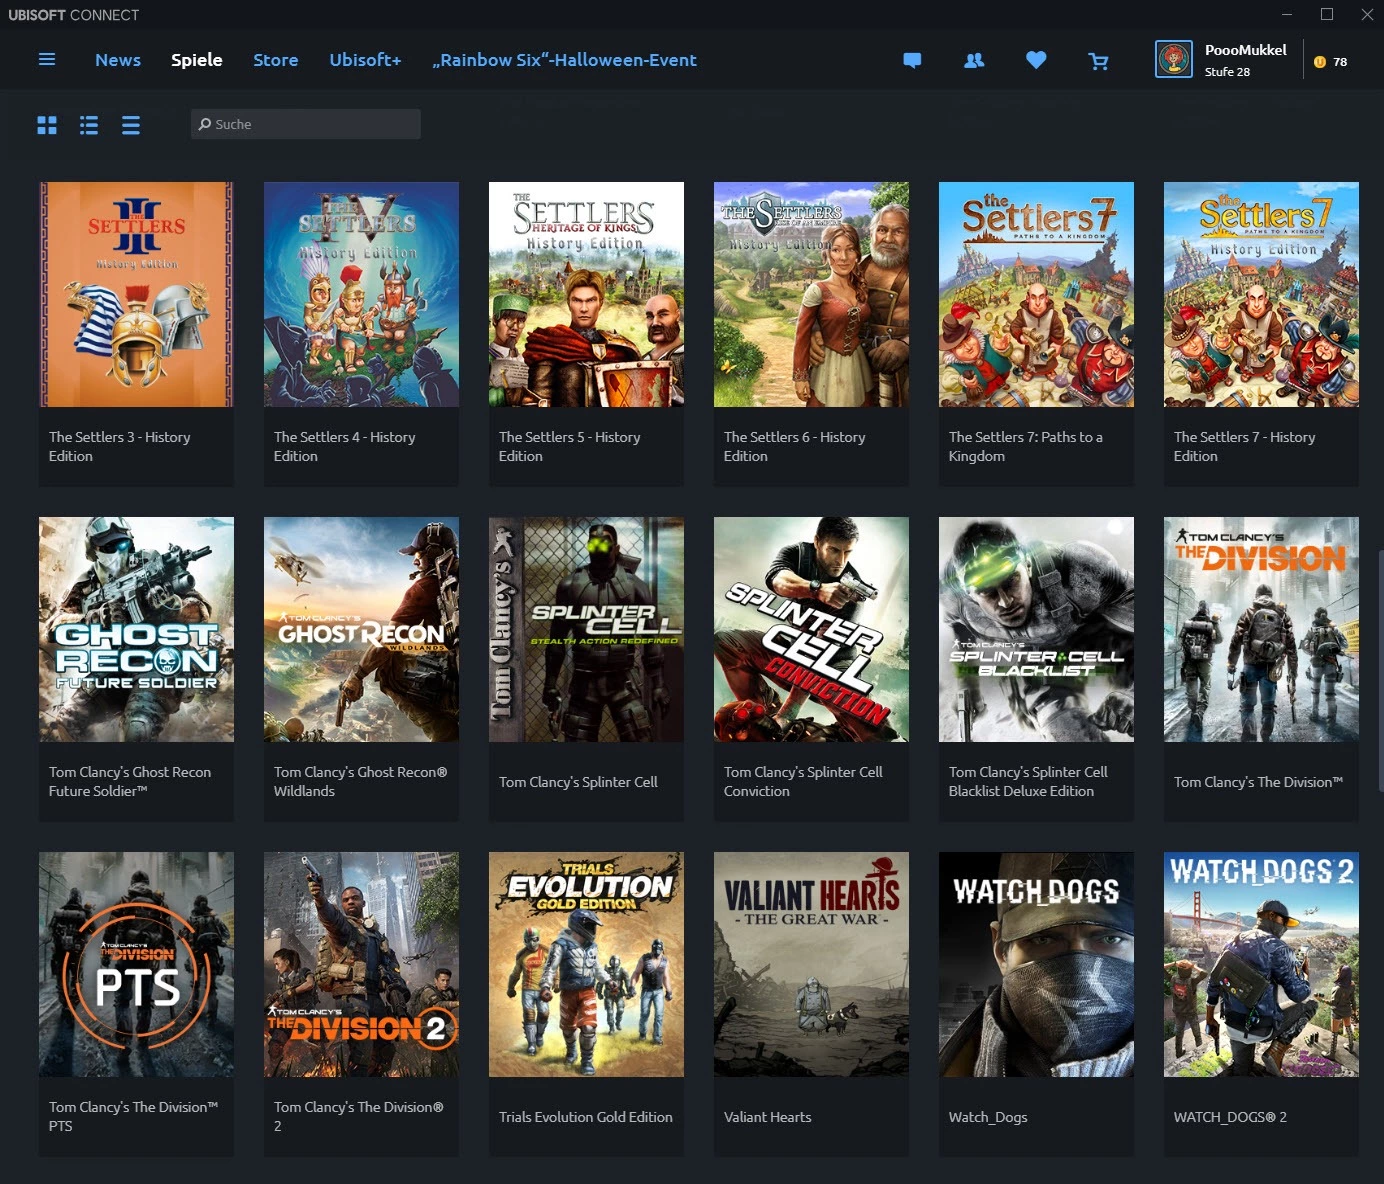The image size is (1384, 1184).
Task: Click the vertical scrollbar thumb
Action: [1380, 670]
